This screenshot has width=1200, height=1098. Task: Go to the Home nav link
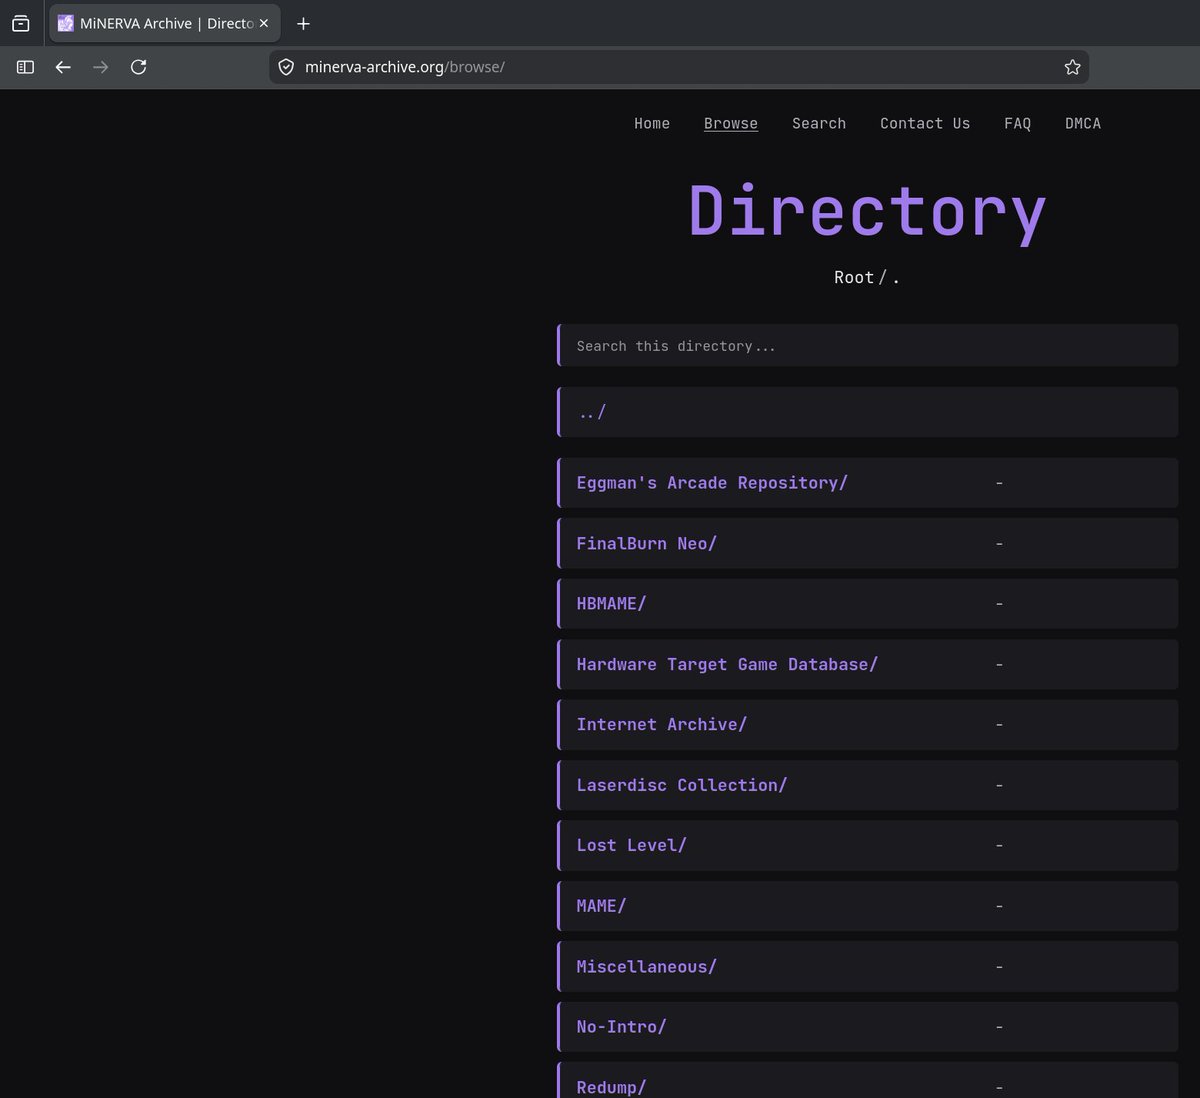point(652,123)
